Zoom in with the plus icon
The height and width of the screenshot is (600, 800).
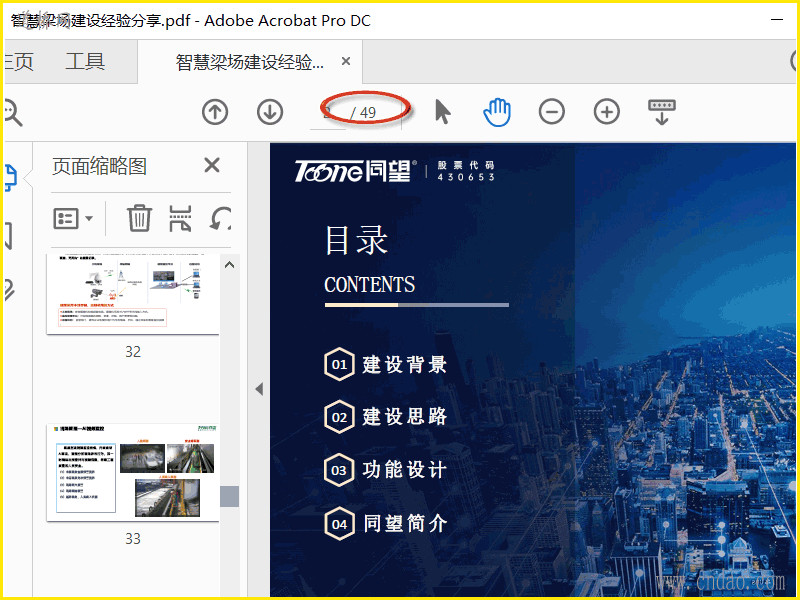pos(607,112)
